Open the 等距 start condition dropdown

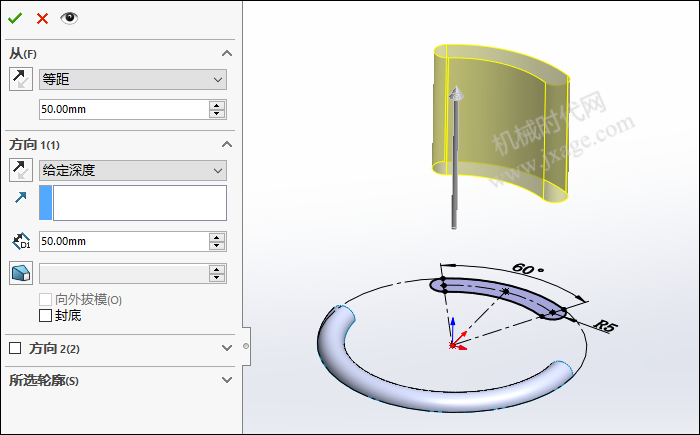click(x=133, y=79)
